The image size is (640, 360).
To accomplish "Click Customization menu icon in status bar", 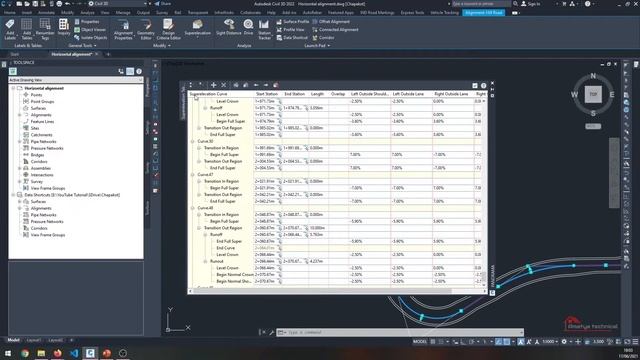I will tap(635, 342).
